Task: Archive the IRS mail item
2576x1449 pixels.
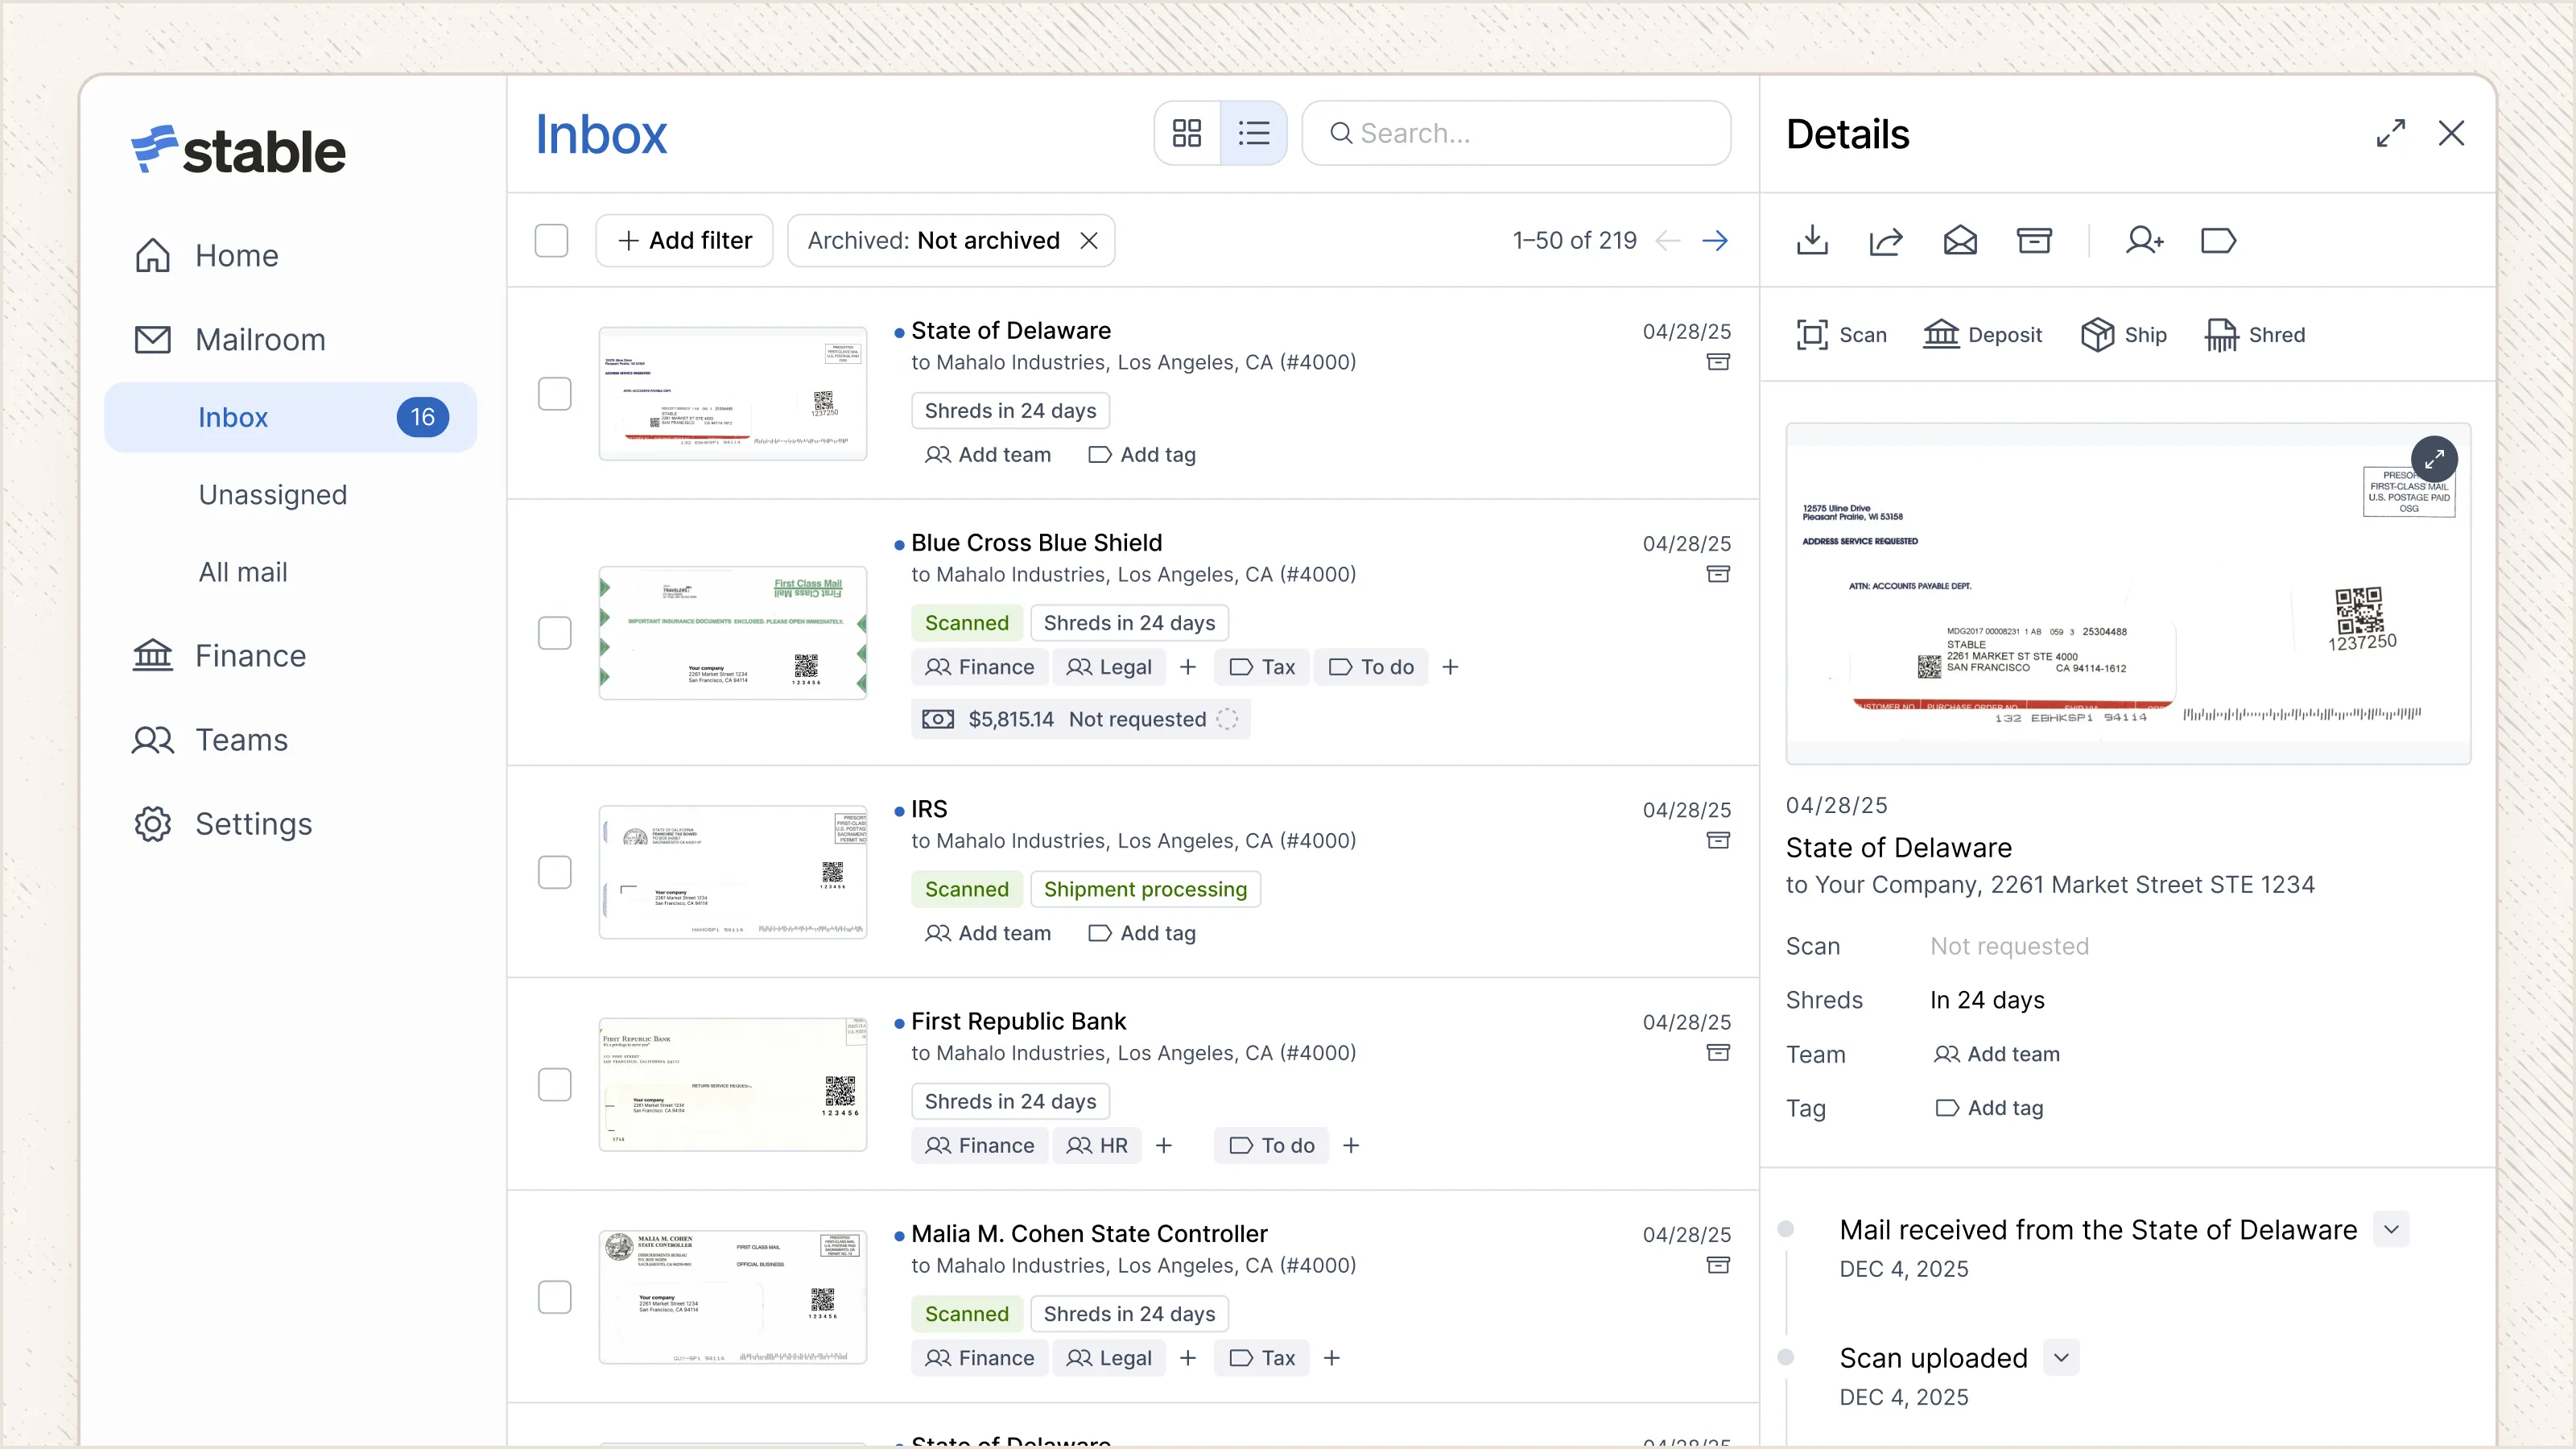Action: click(x=1717, y=841)
